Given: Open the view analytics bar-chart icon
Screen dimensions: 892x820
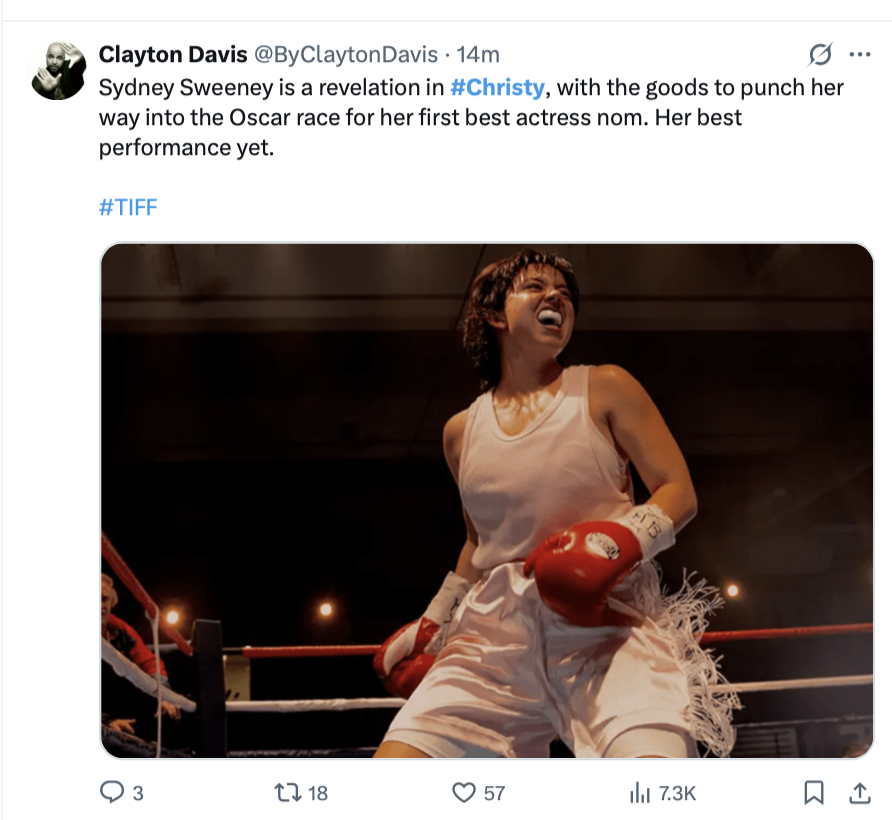Looking at the screenshot, I should tap(639, 793).
